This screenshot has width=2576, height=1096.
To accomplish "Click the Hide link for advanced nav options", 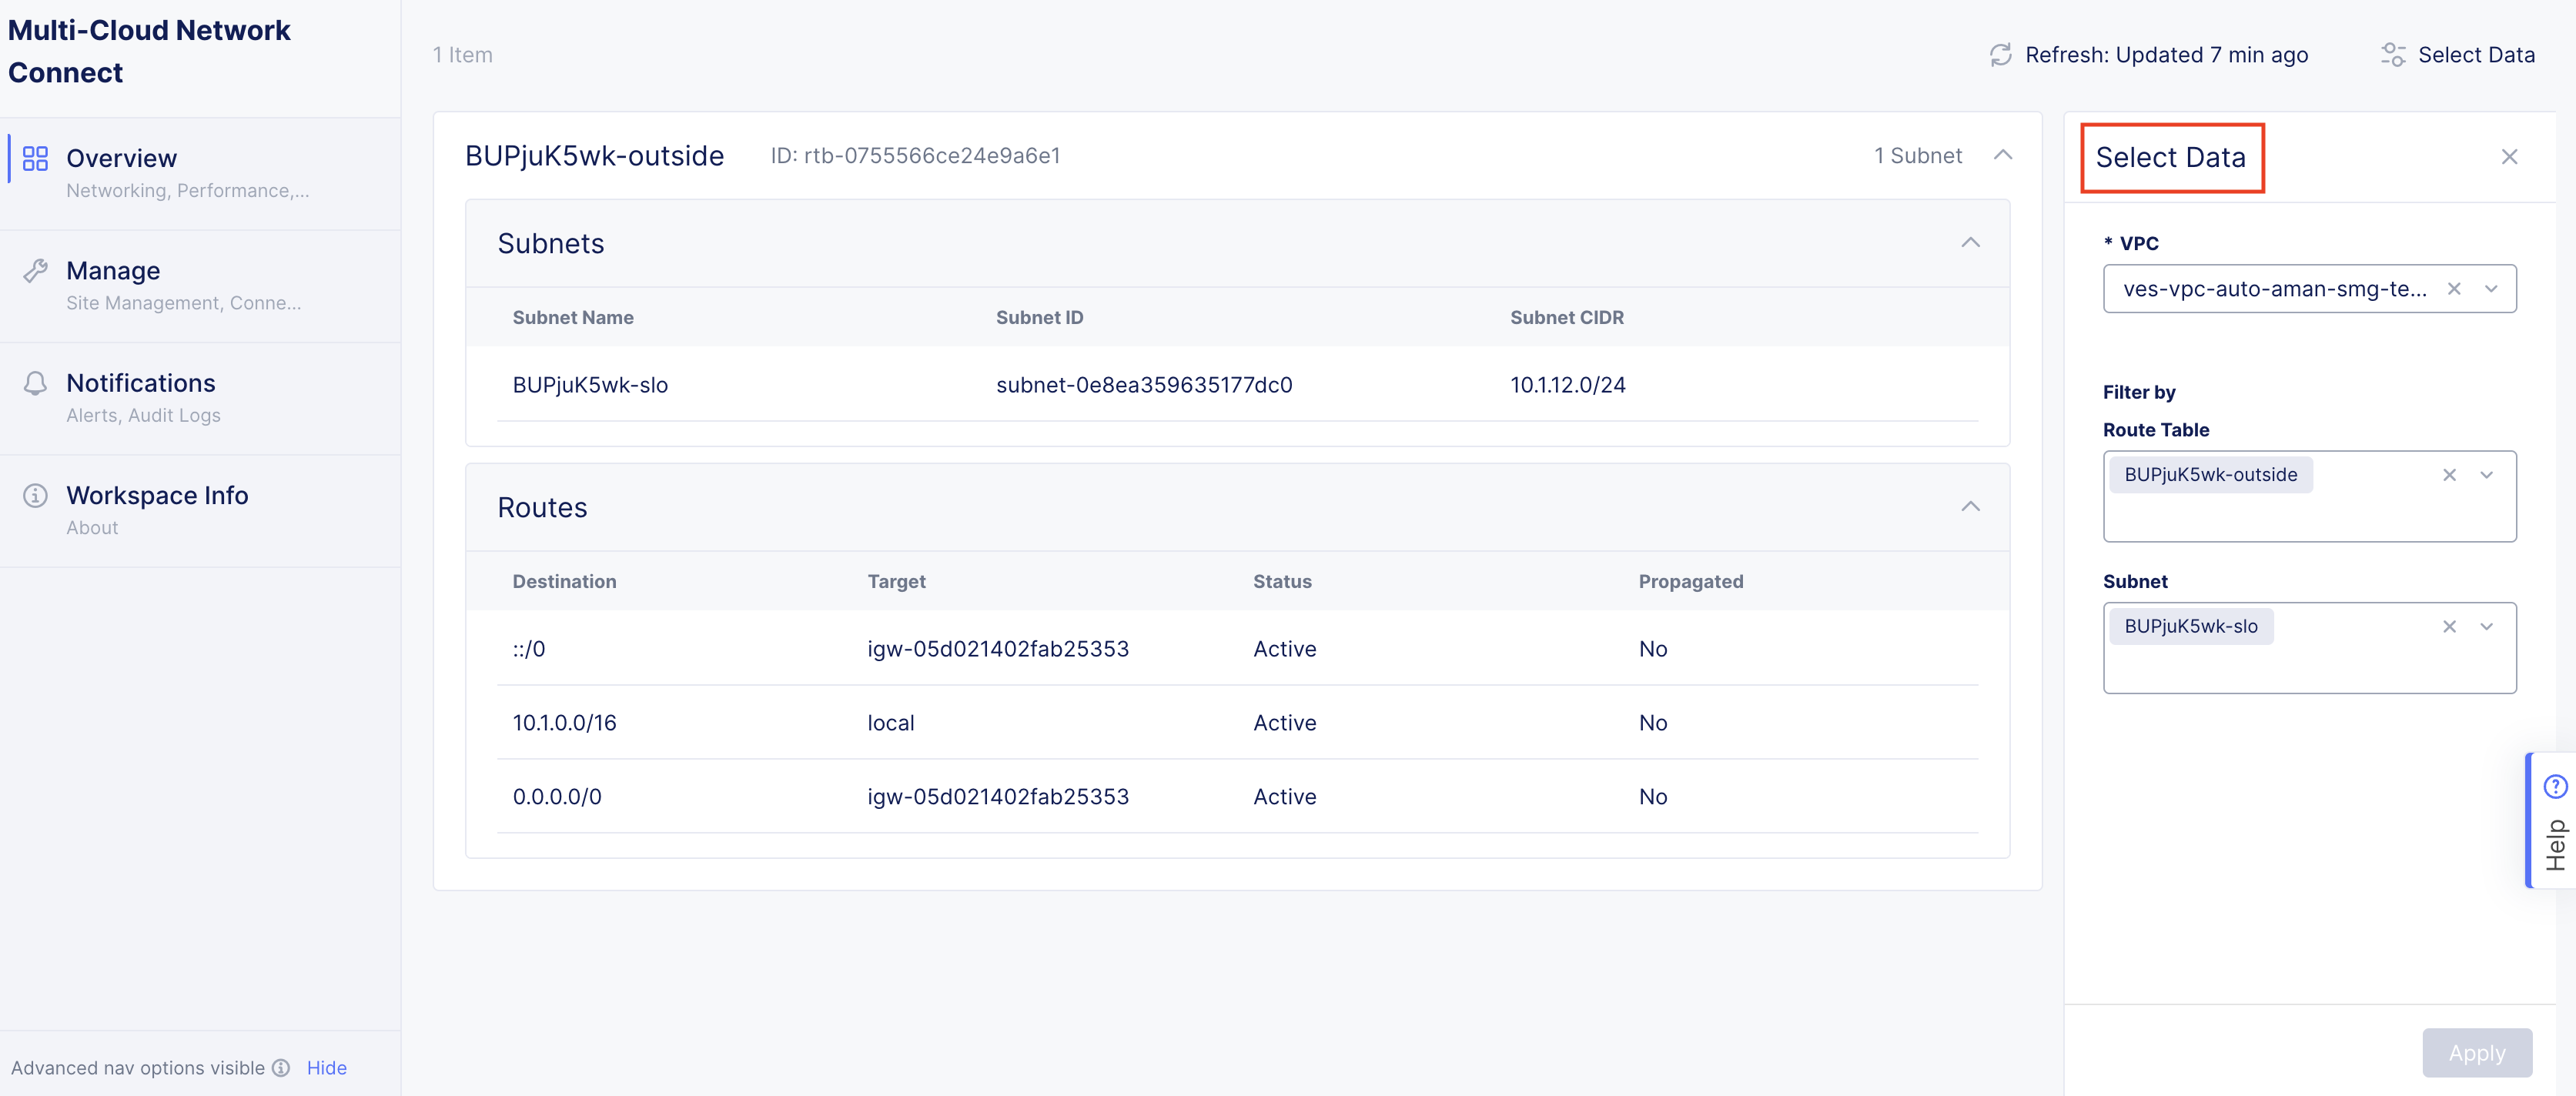I will [x=326, y=1068].
